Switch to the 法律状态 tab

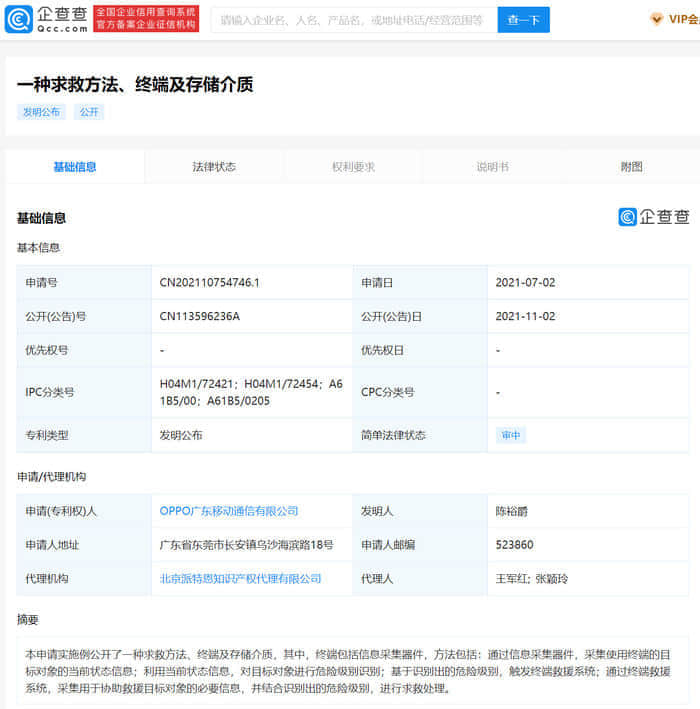pyautogui.click(x=214, y=167)
